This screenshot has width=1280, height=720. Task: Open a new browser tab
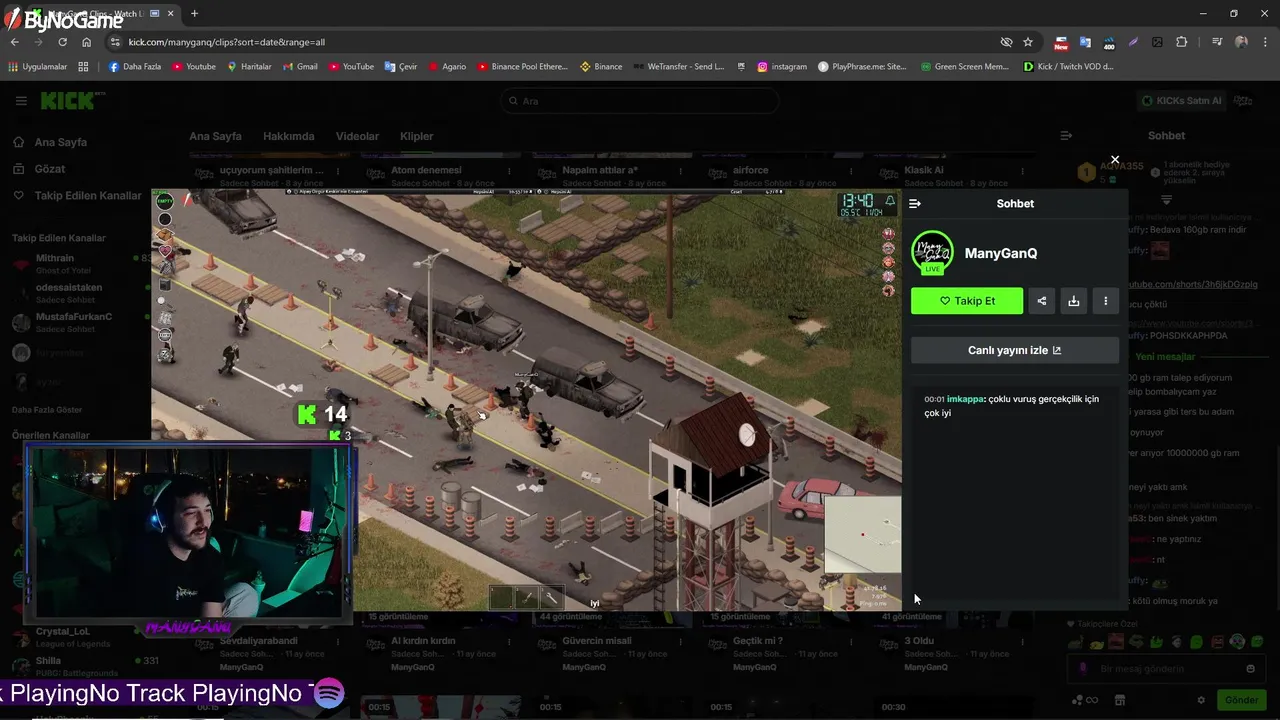click(194, 14)
